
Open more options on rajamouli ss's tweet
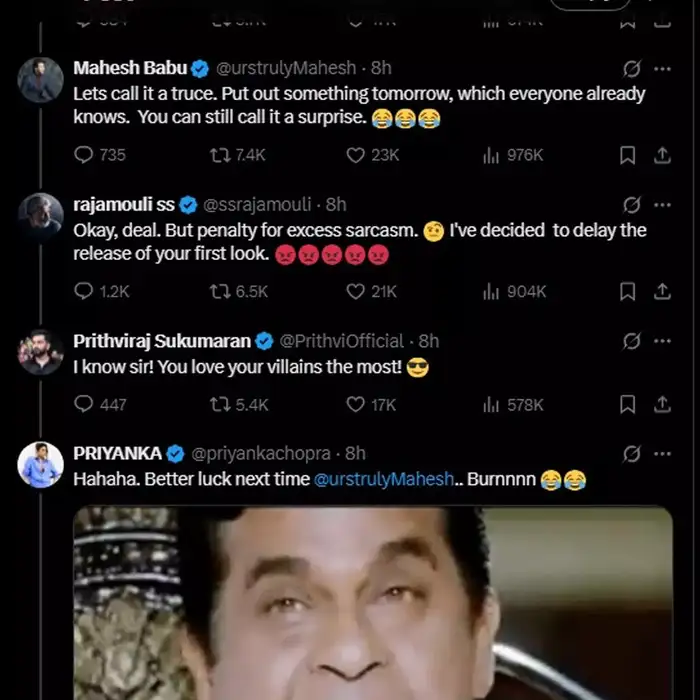point(662,205)
